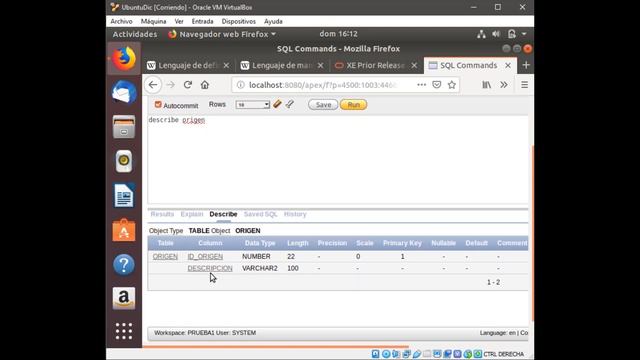Image resolution: width=640 pixels, height=360 pixels.
Task: Click the Primary Key column header
Action: [x=402, y=243]
